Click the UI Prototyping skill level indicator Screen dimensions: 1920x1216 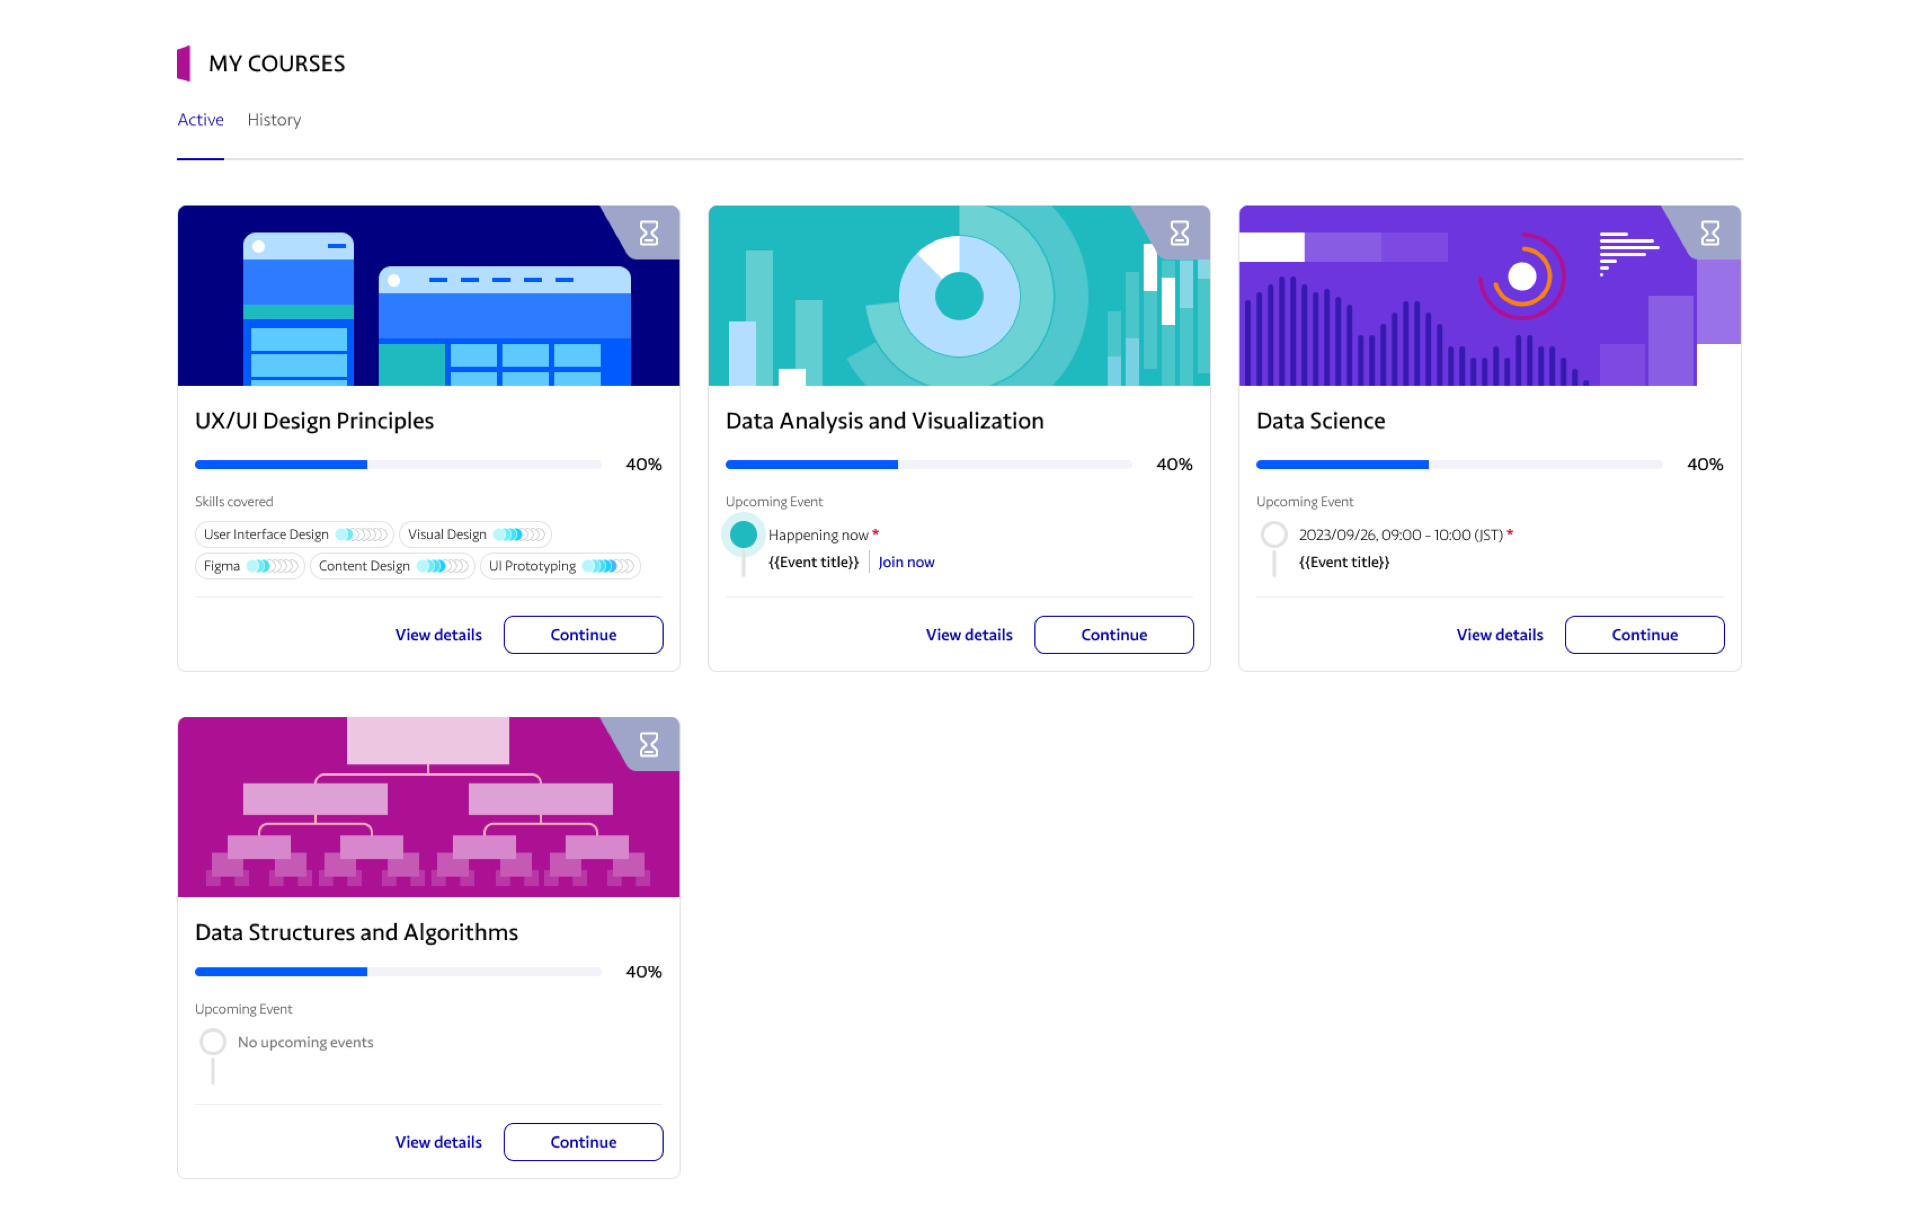608,566
